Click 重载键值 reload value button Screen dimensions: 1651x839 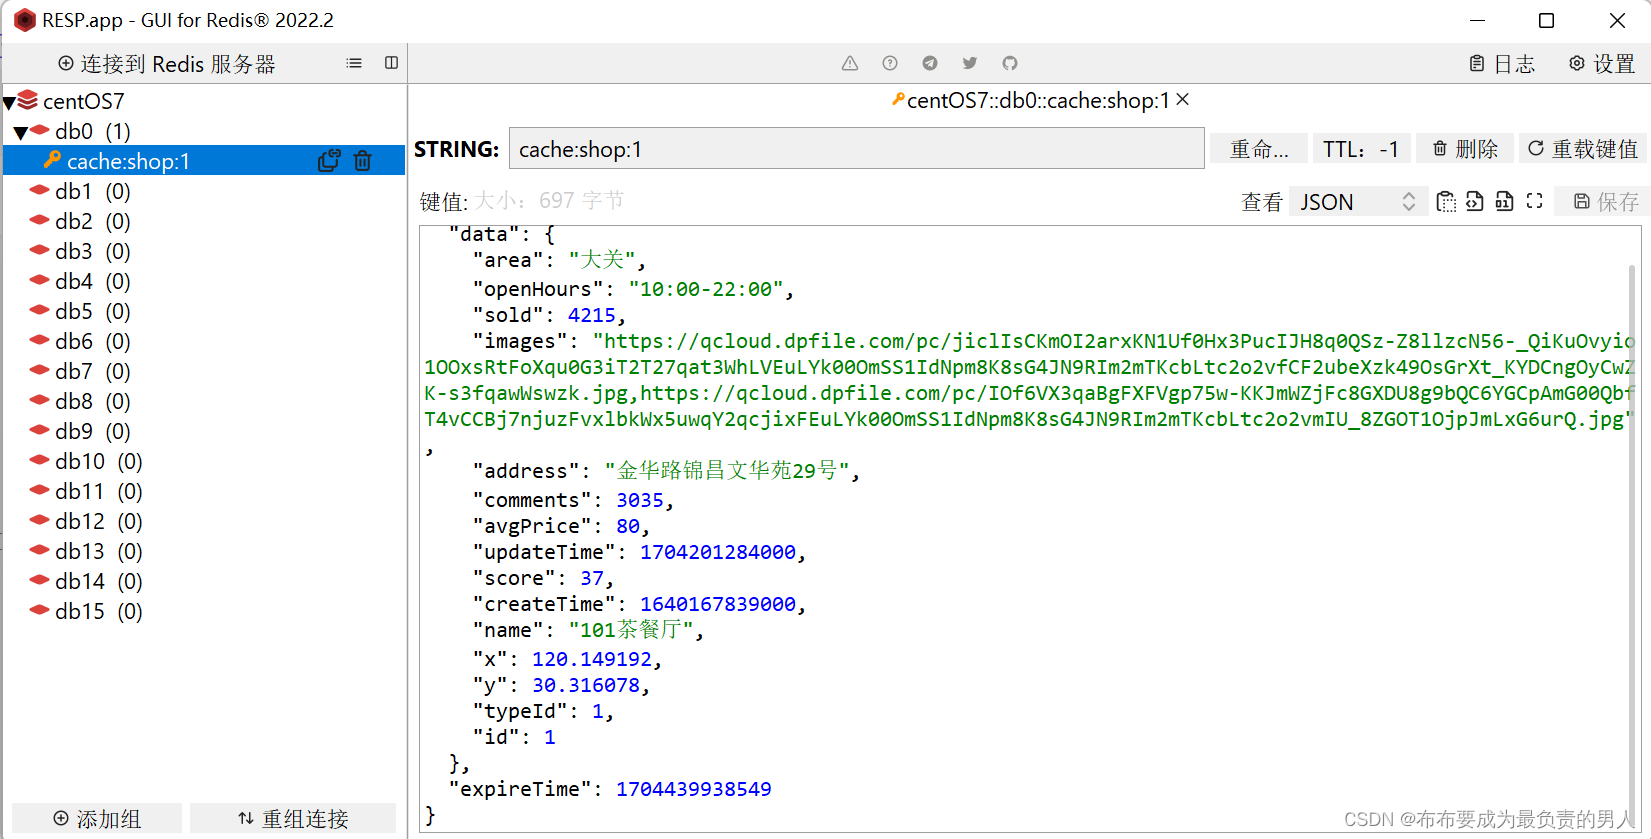1583,149
